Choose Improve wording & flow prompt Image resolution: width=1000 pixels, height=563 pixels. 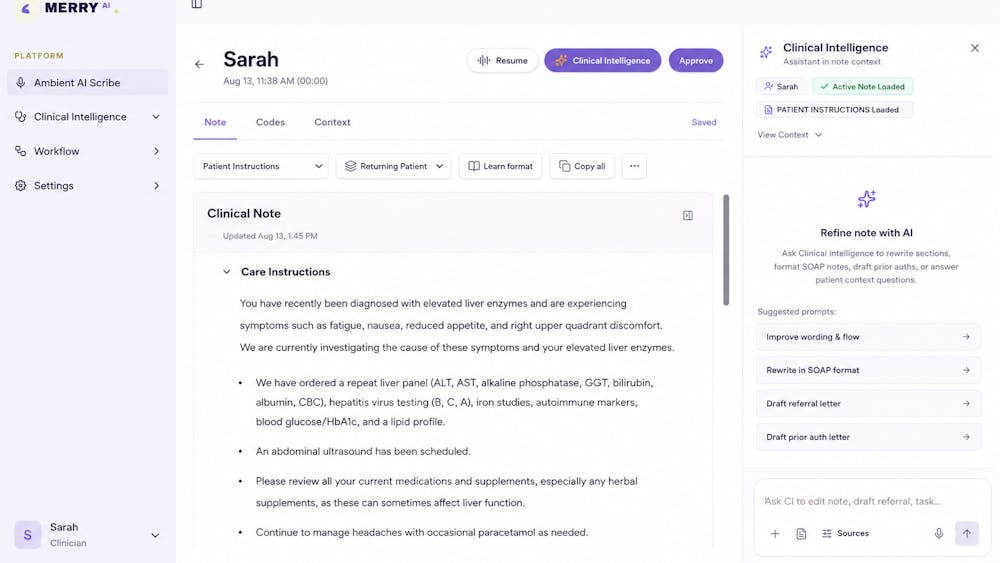pos(868,337)
